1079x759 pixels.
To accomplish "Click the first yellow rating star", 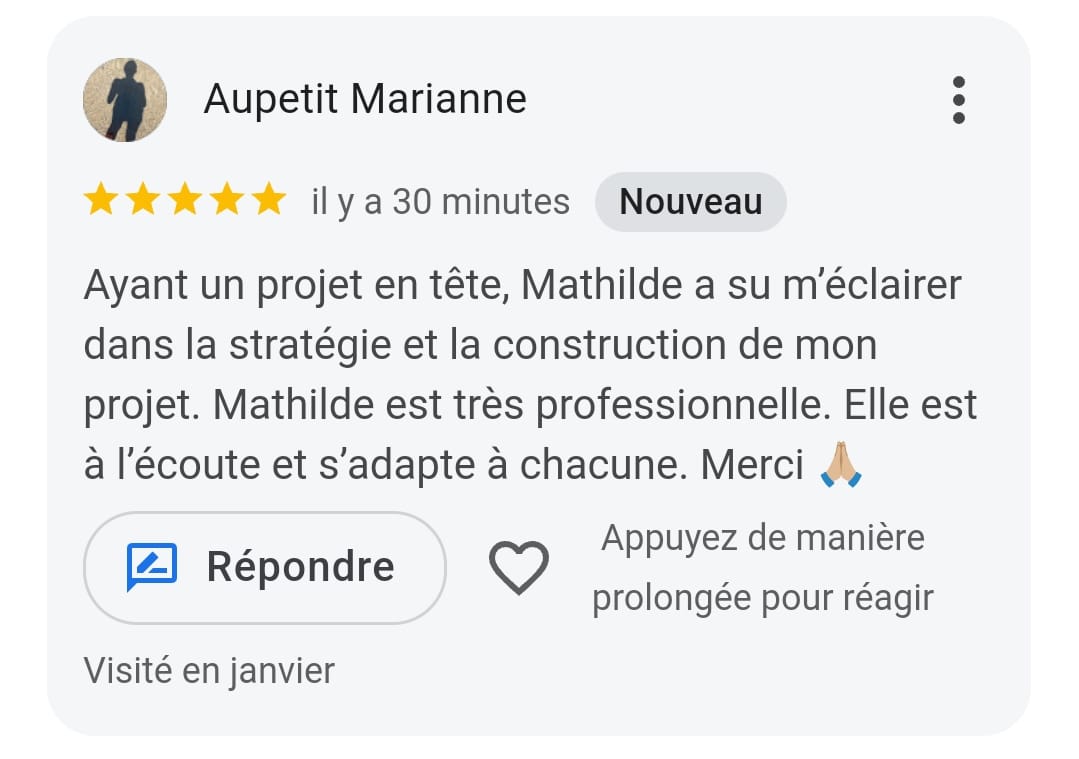I will coord(100,200).
